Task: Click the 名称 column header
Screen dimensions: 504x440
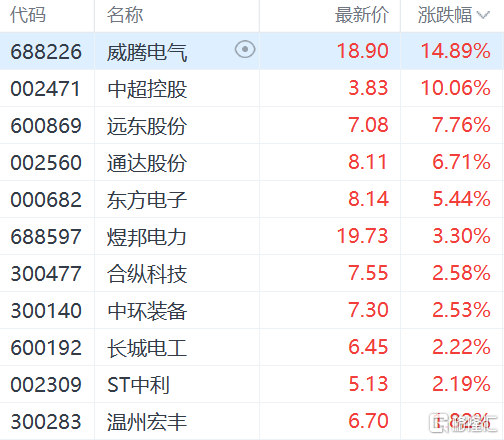Action: pos(125,15)
